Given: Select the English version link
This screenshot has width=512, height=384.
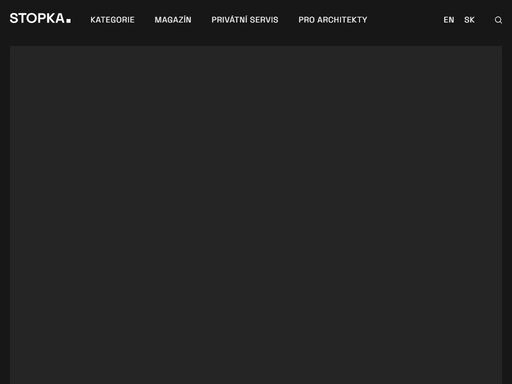Looking at the screenshot, I should click(x=449, y=20).
